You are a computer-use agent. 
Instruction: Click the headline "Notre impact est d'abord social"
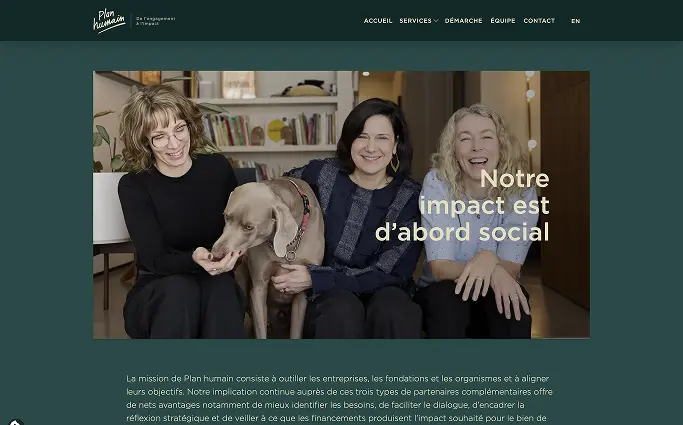click(462, 205)
